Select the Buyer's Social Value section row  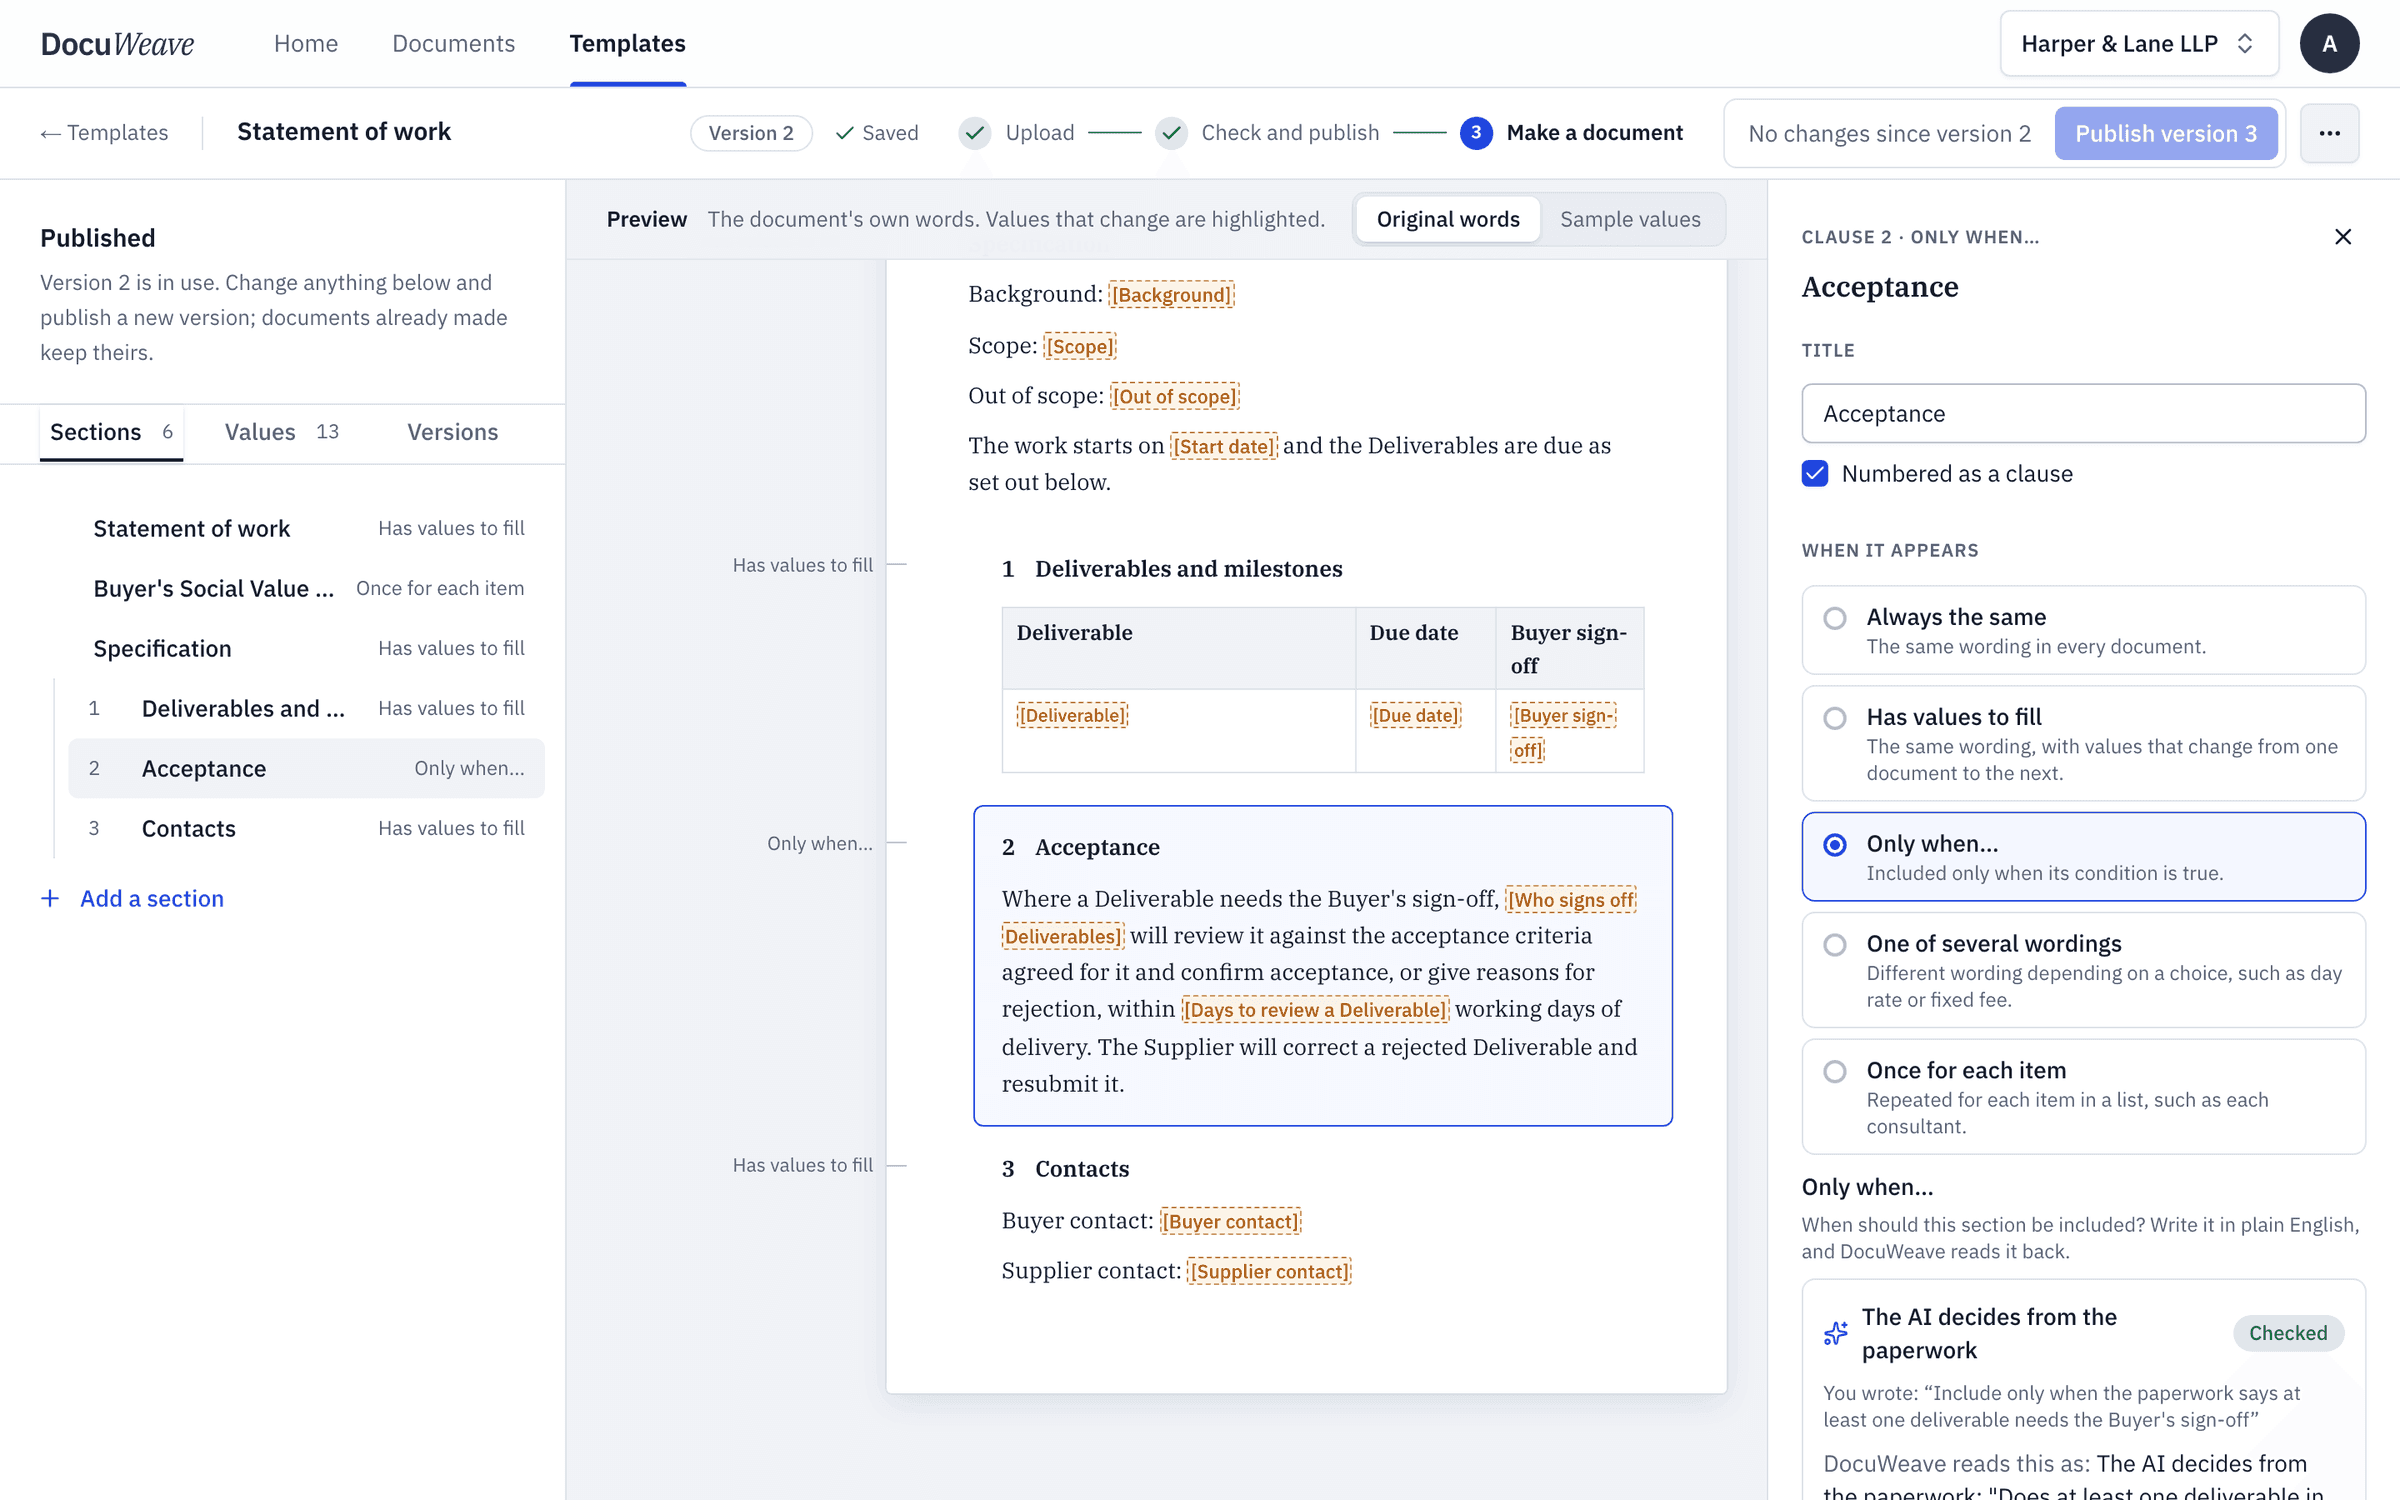pyautogui.click(x=306, y=588)
